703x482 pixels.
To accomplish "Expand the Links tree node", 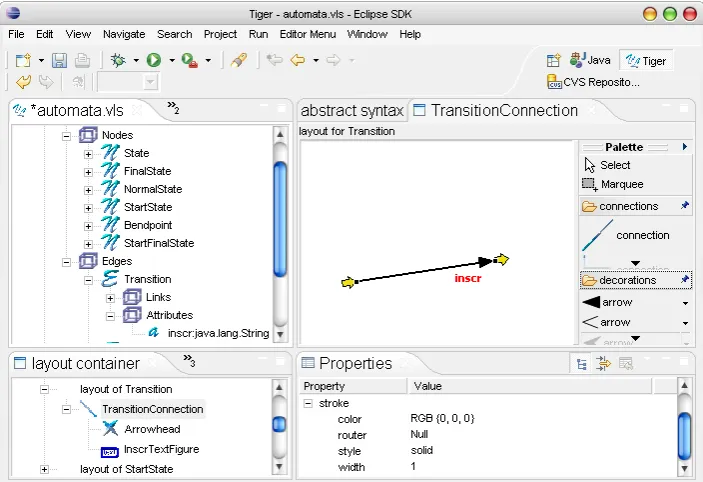I will [x=110, y=298].
